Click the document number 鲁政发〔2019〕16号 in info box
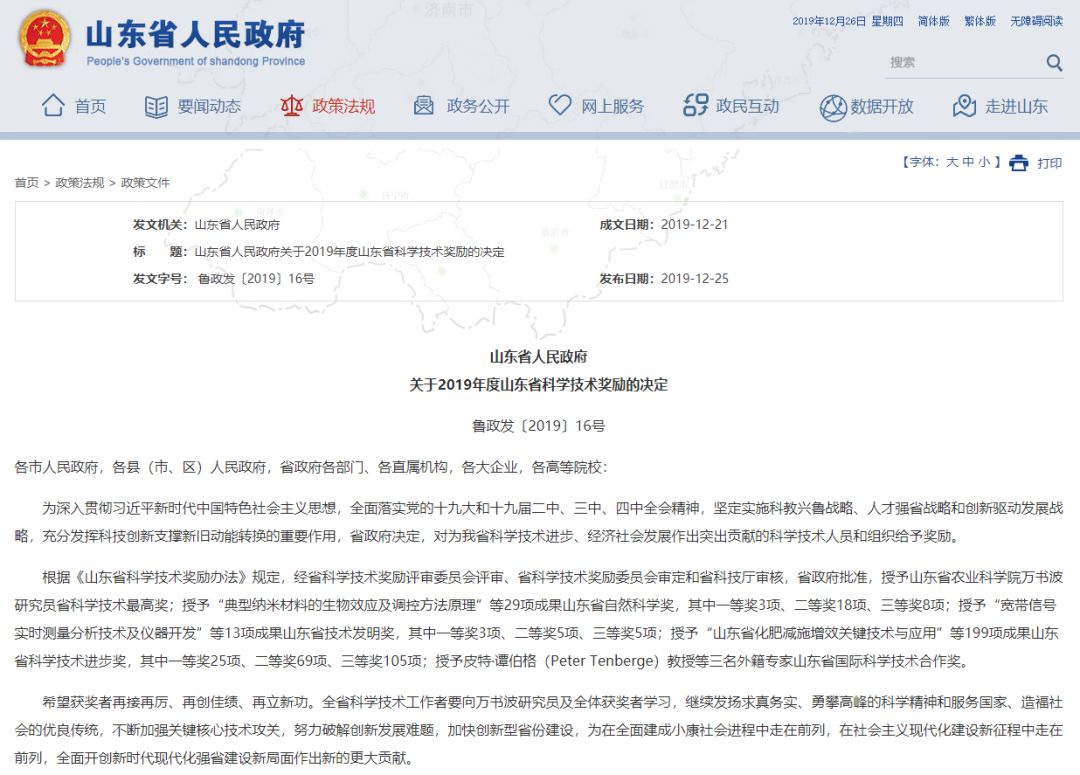Viewport: 1080px width, 775px height. pos(256,279)
